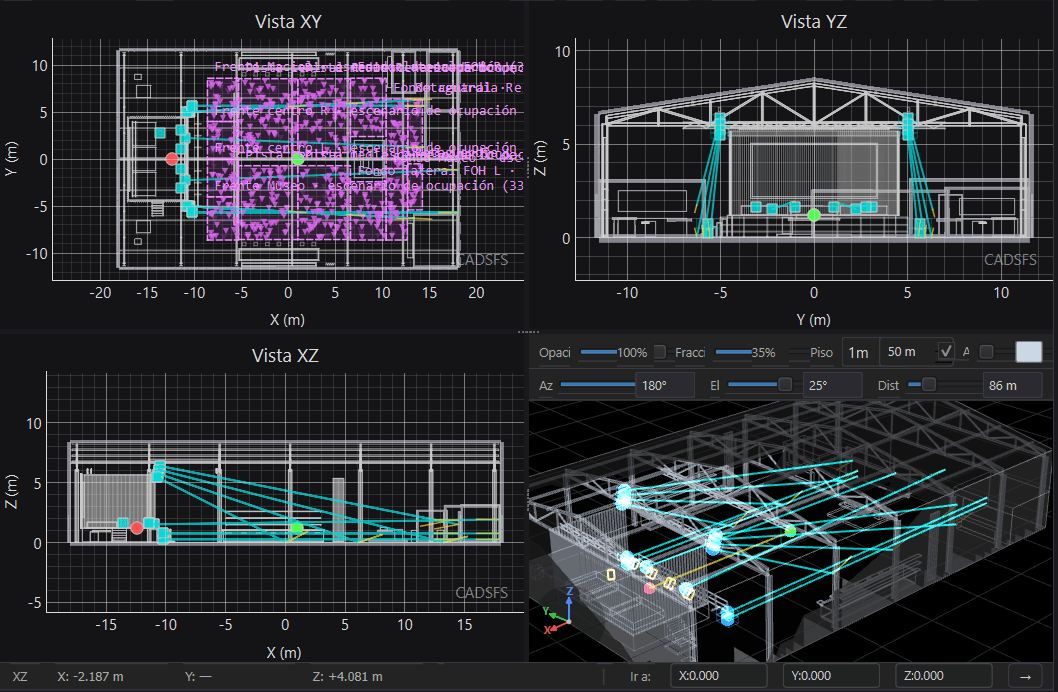This screenshot has height=692, width=1058.
Task: Click the Z:0.000 go-to field
Action: [944, 676]
